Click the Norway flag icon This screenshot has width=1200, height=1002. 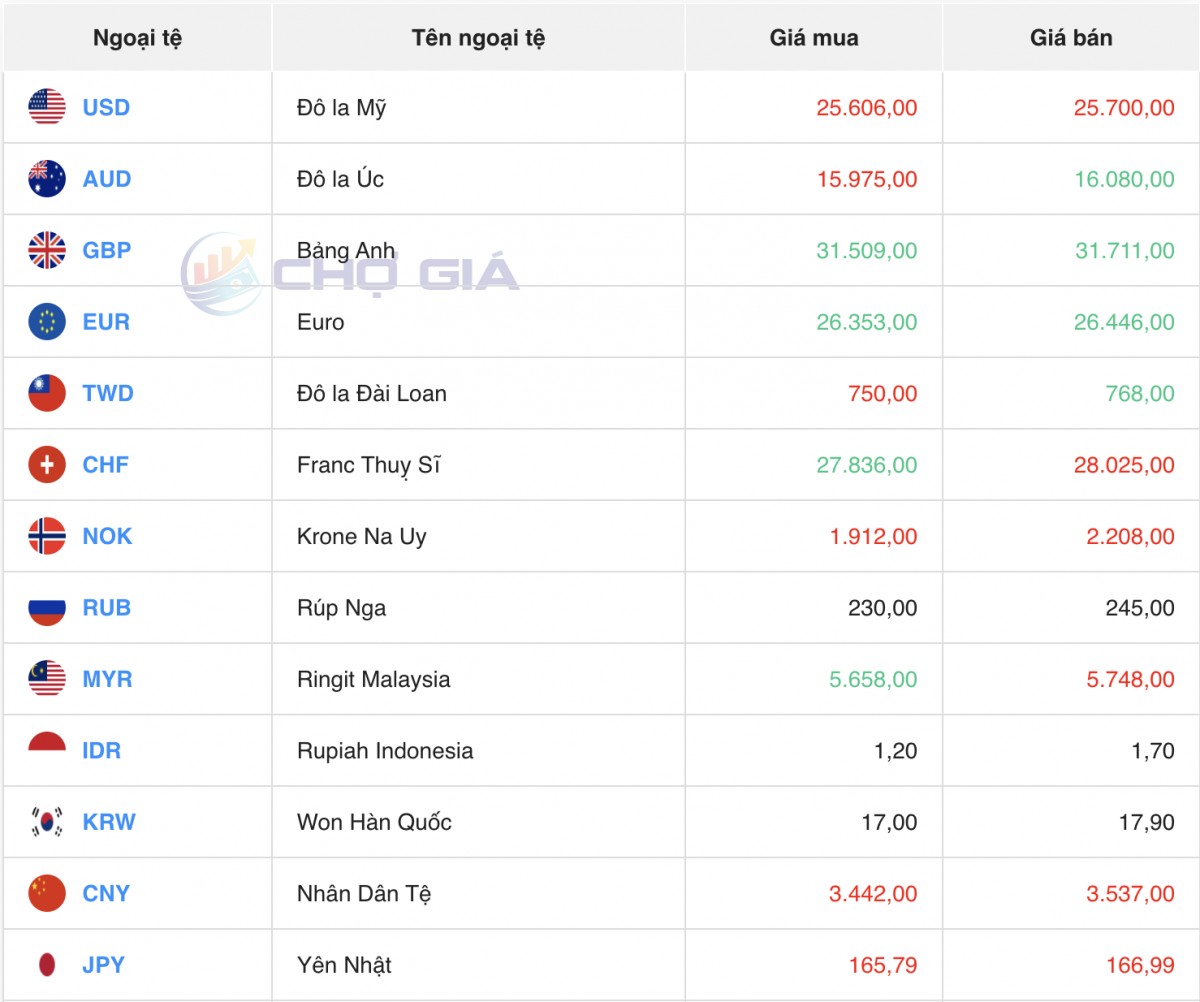pos(47,536)
